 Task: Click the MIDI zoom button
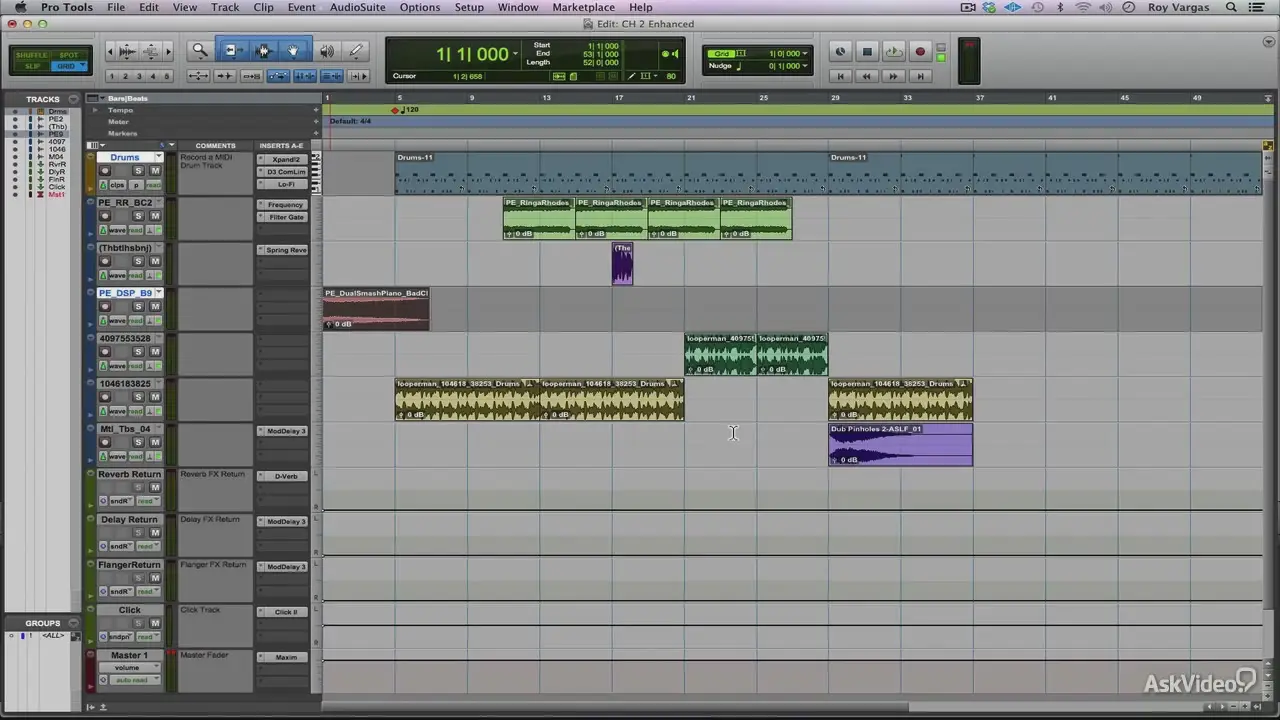coord(150,51)
